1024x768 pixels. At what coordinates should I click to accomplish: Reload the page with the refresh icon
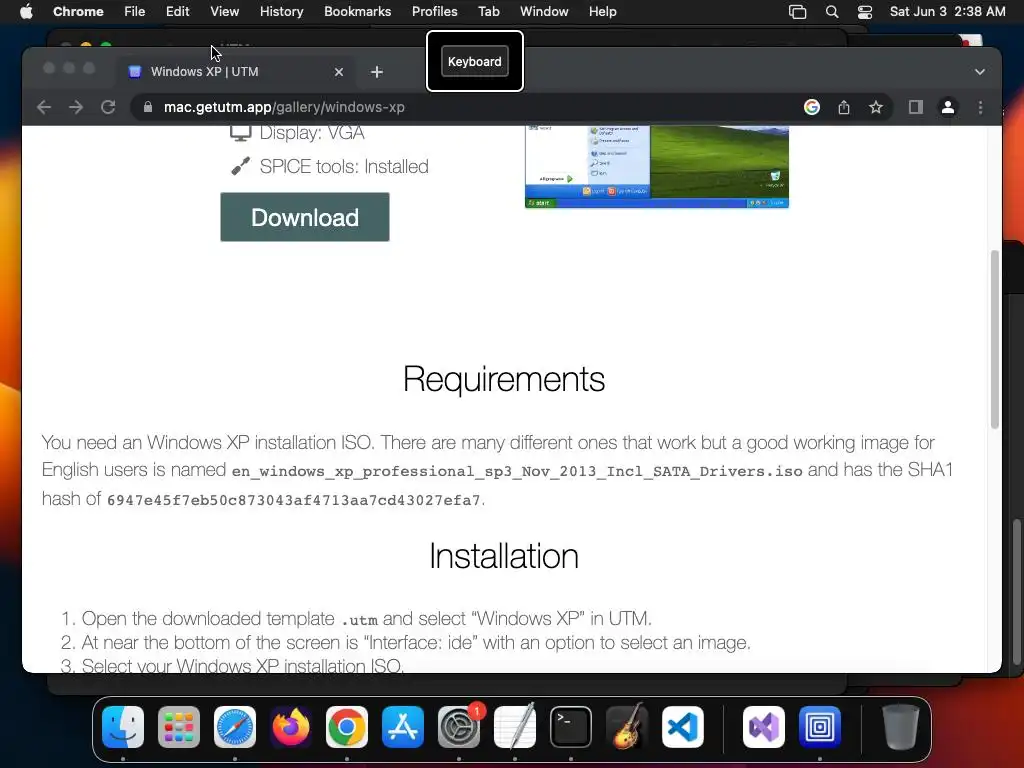(108, 107)
